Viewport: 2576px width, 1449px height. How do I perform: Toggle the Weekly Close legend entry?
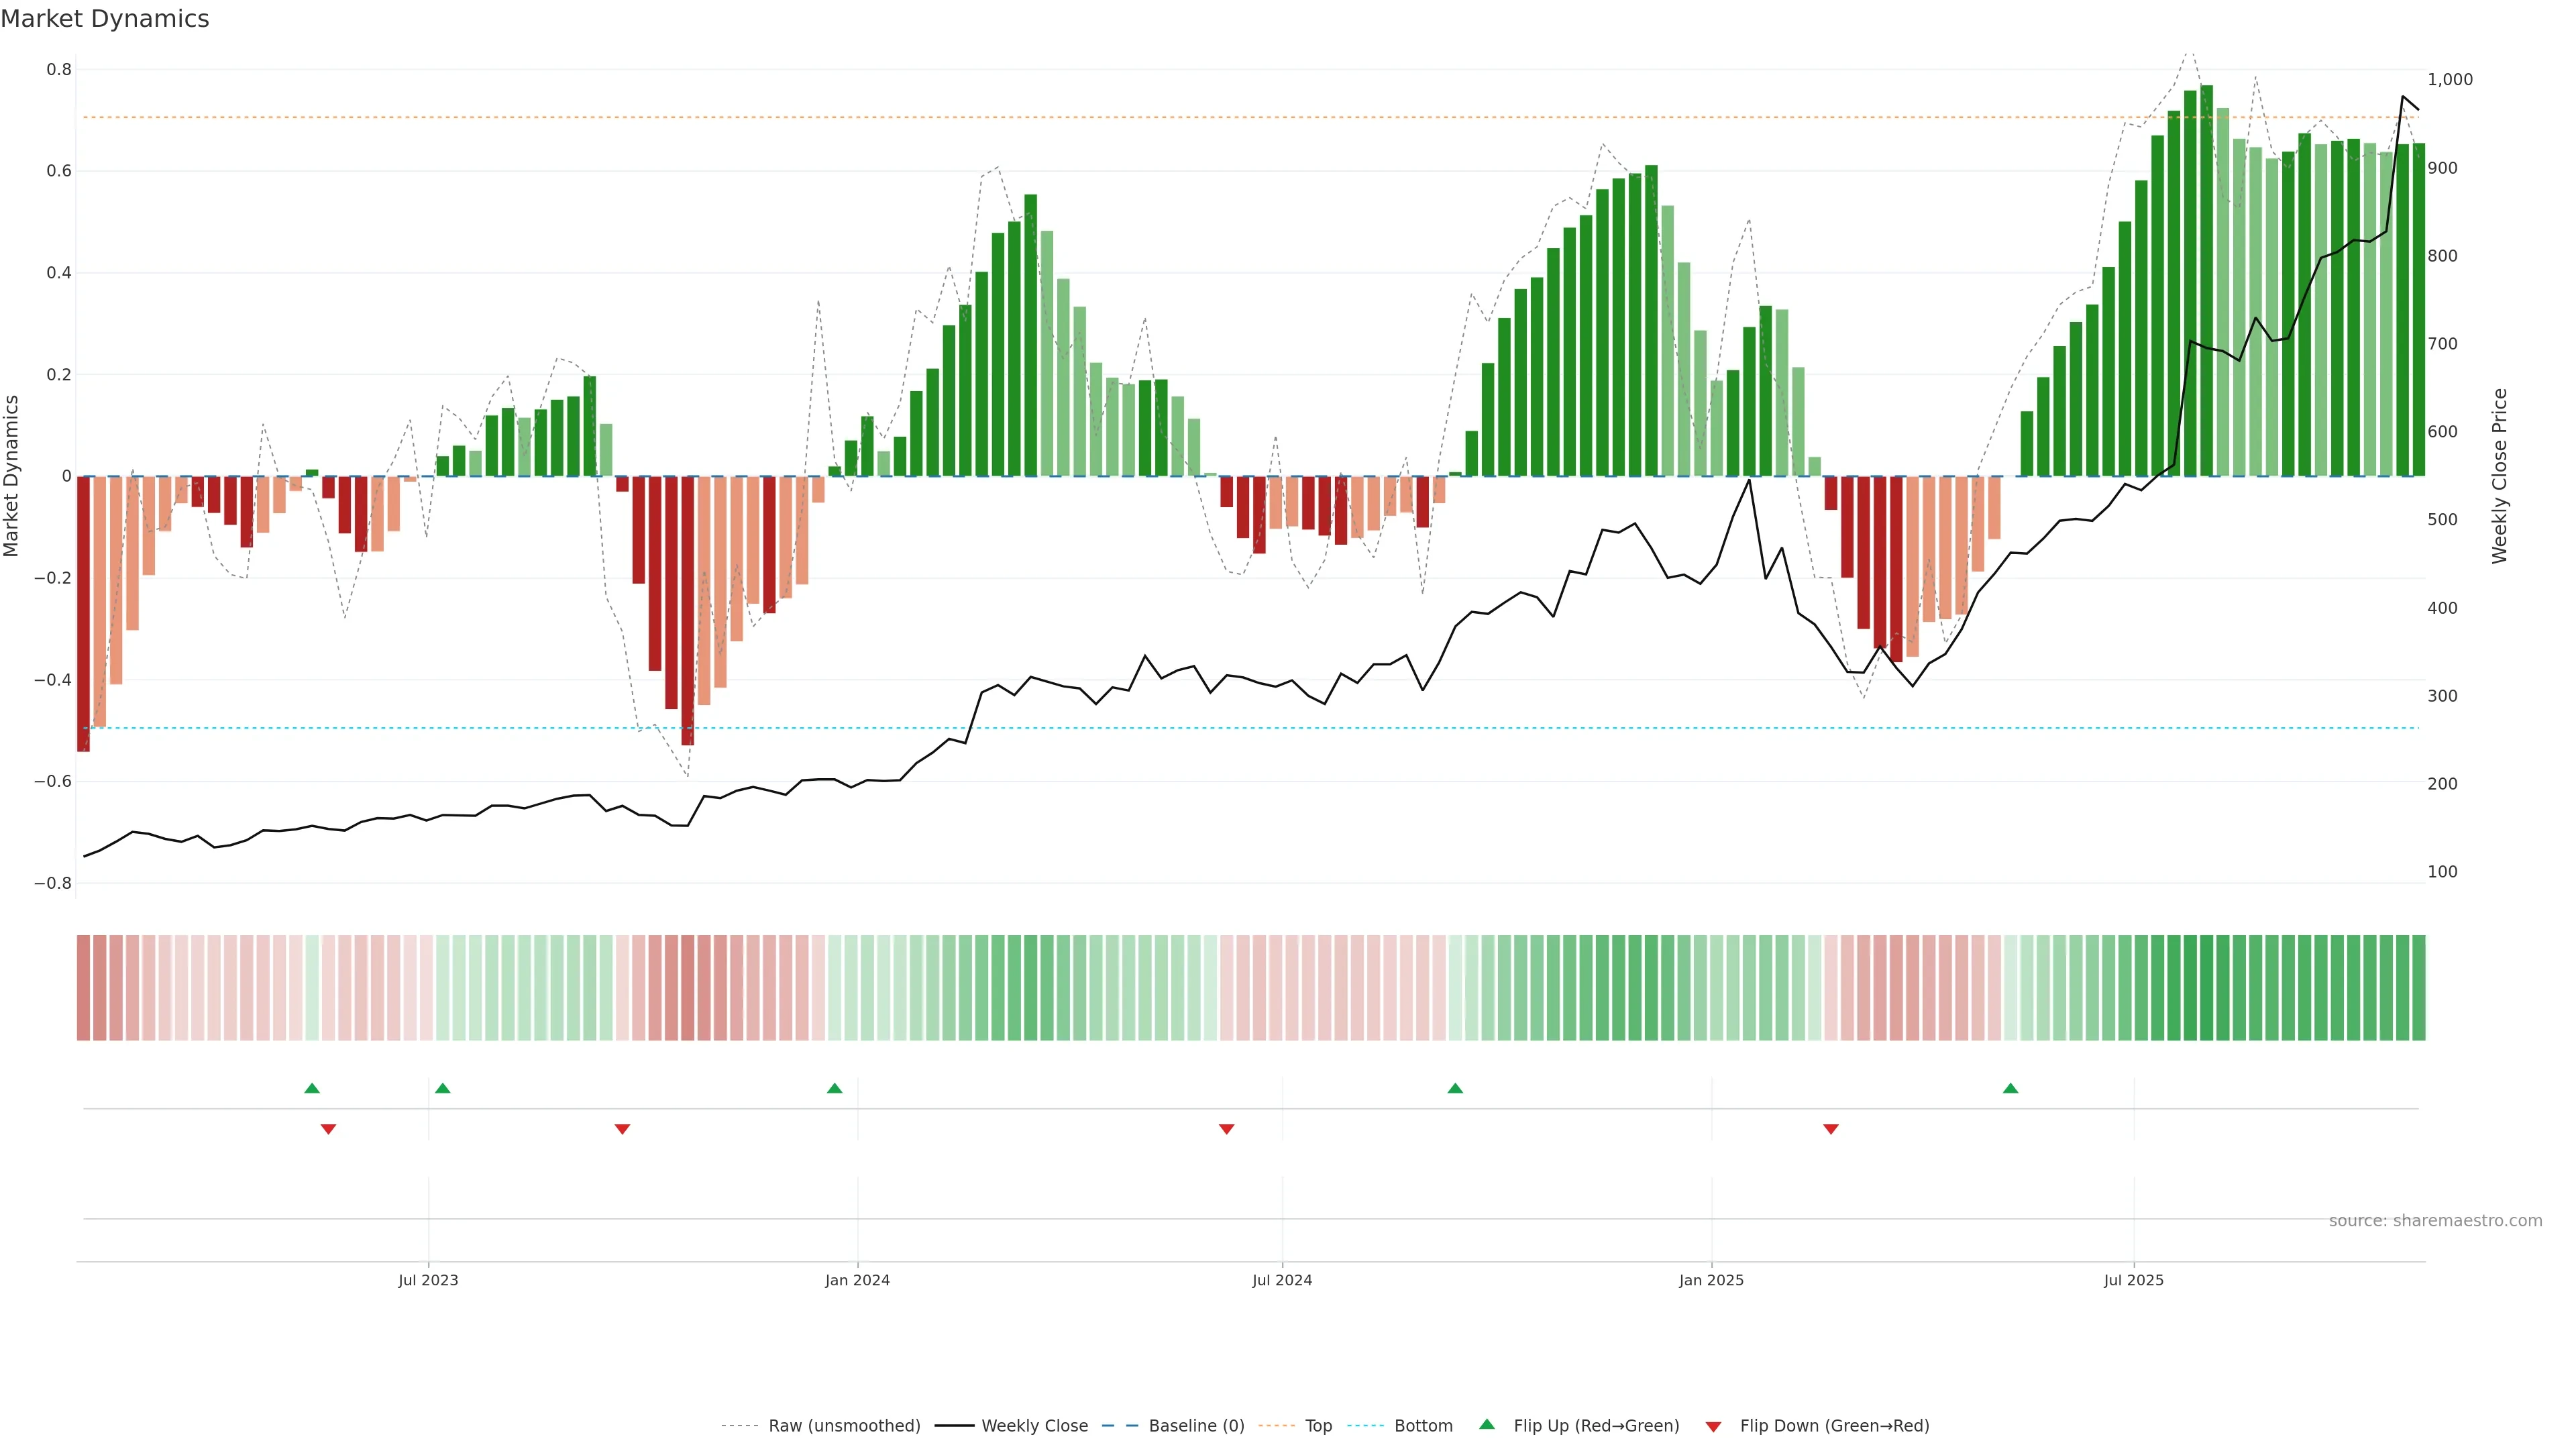(x=1034, y=1426)
